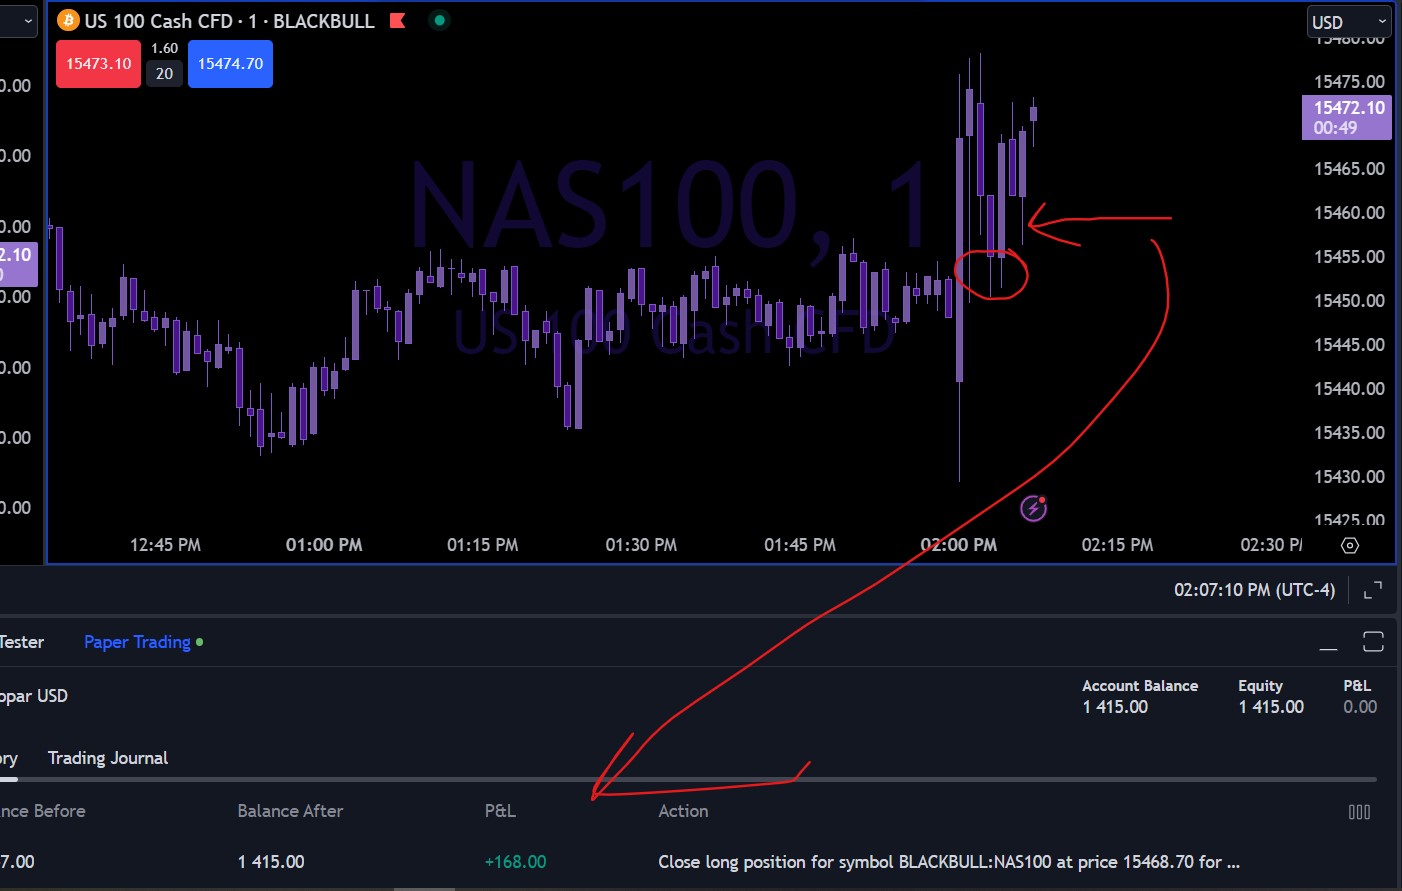Screen dimensions: 1402x891
Task: Maximize the chart using the corner arrows icon
Action: tap(1373, 590)
